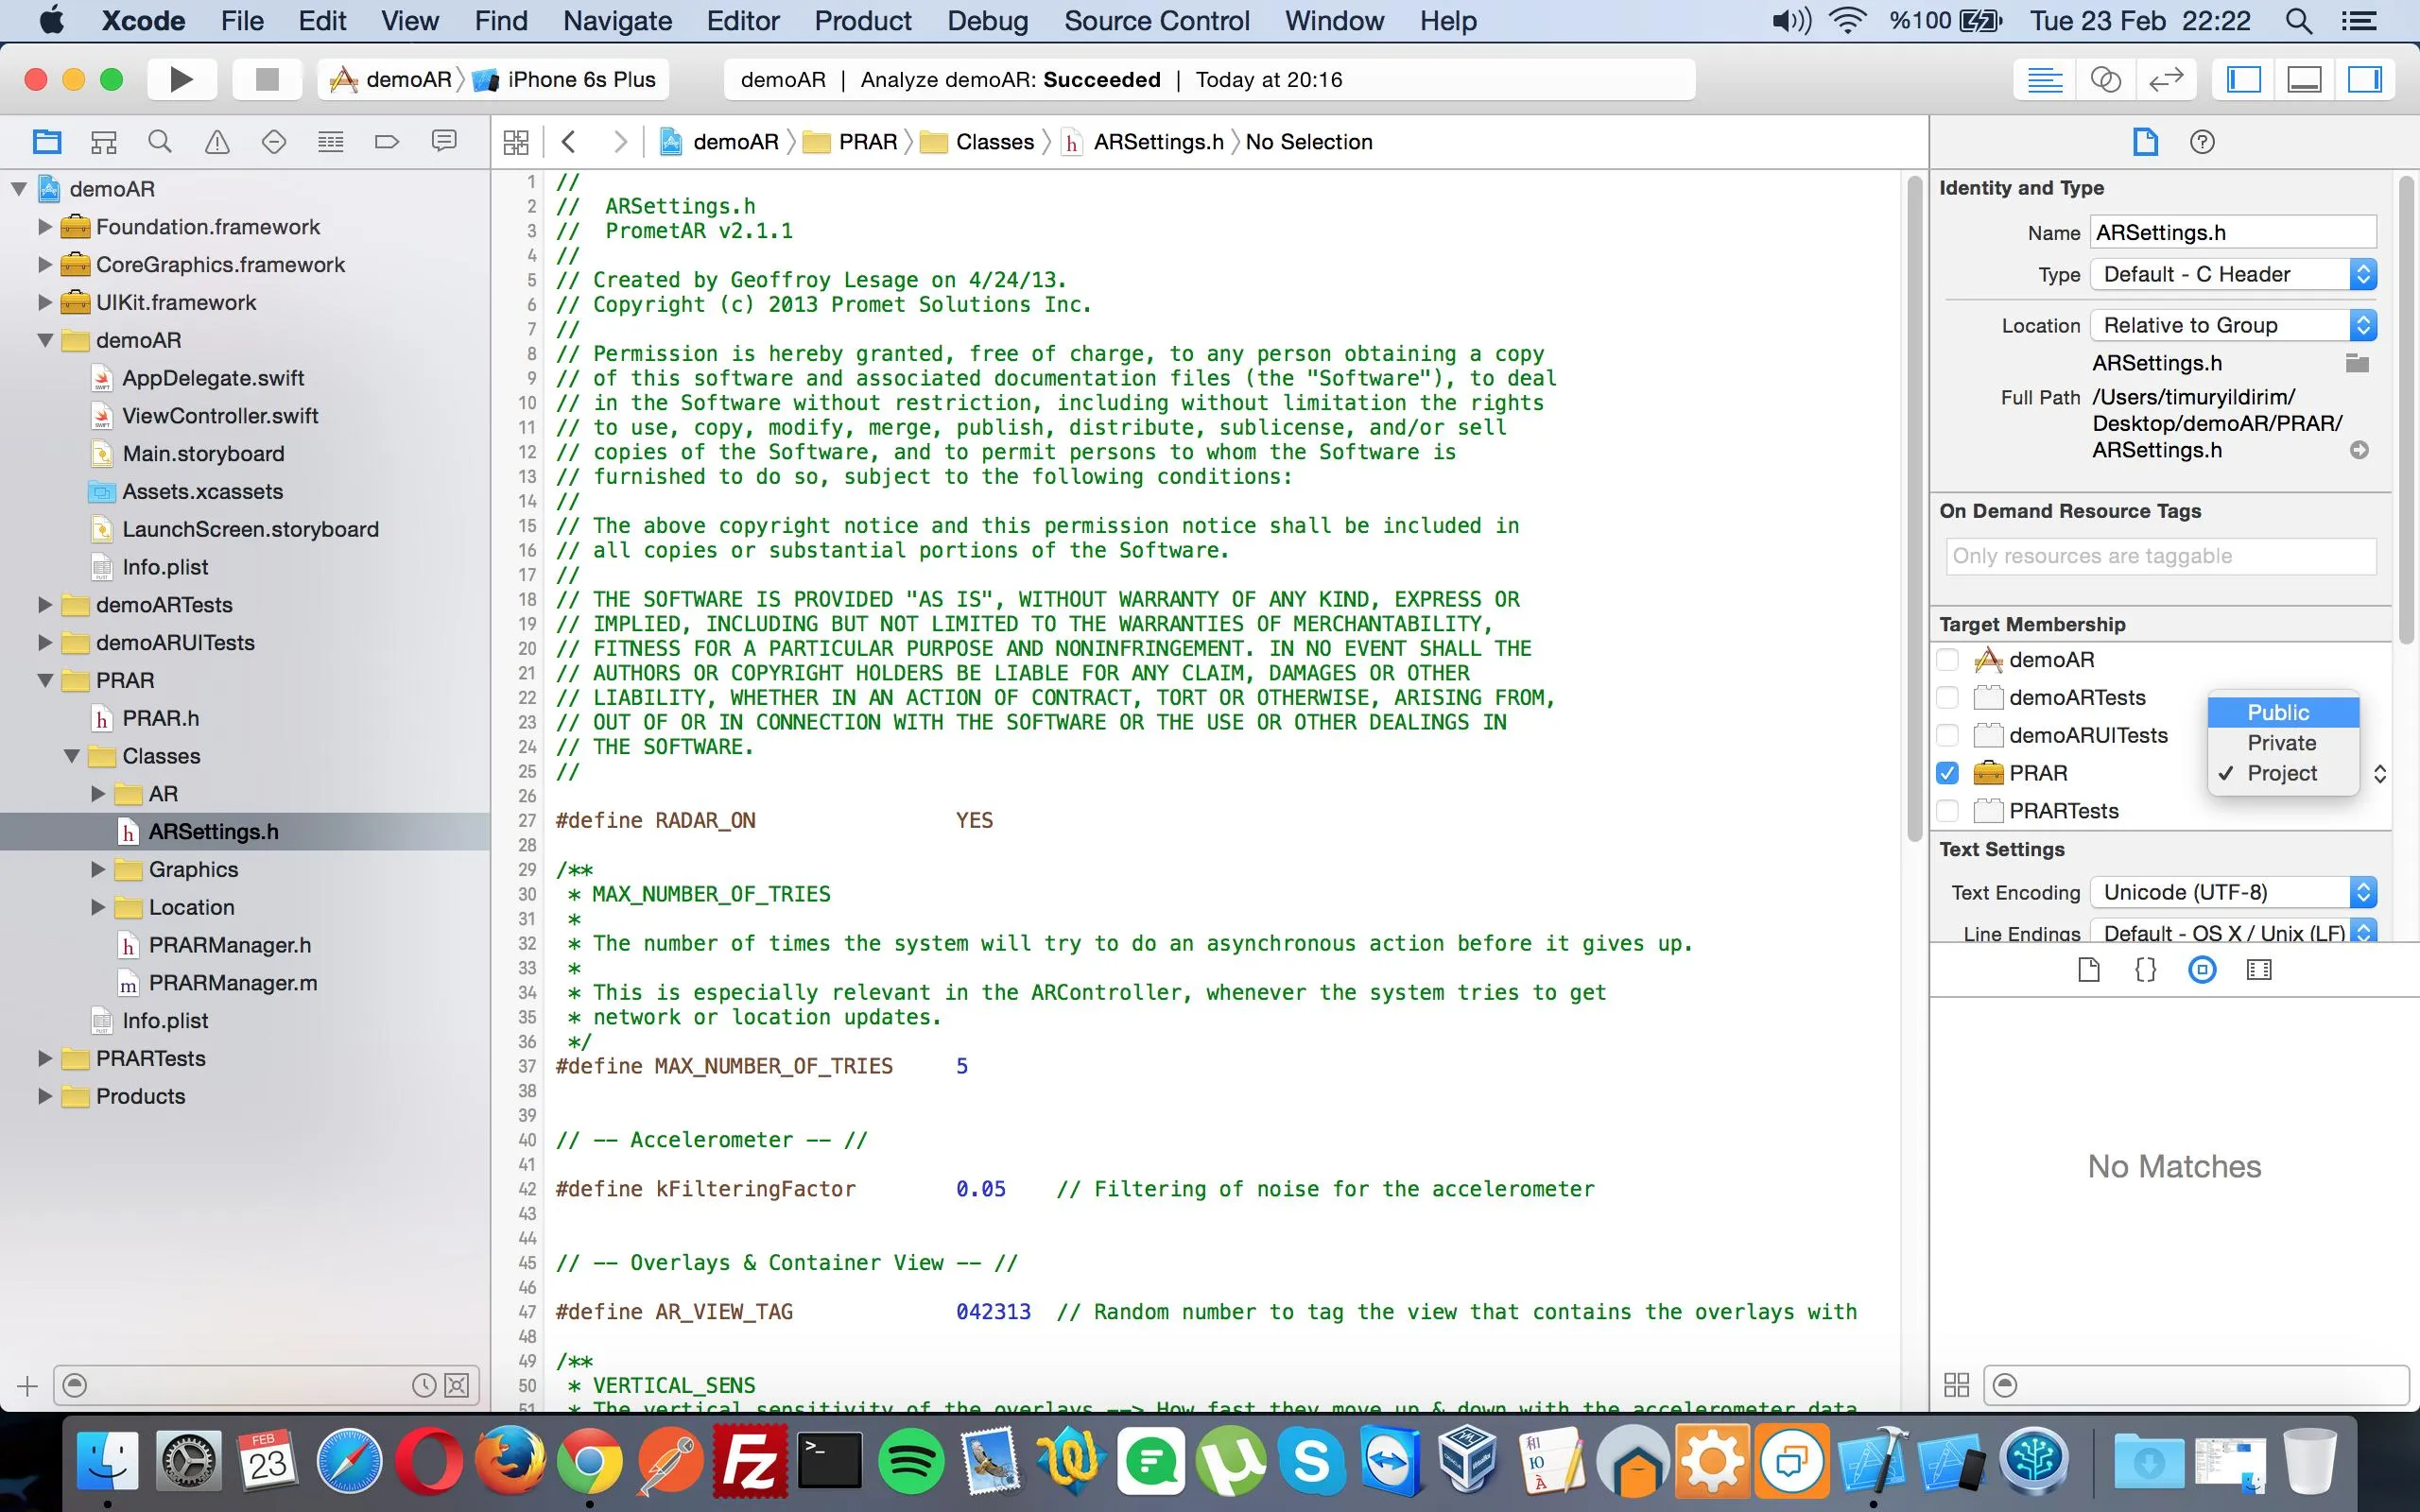Open the Product menu
Screen dimensions: 2420x1512
tap(862, 21)
